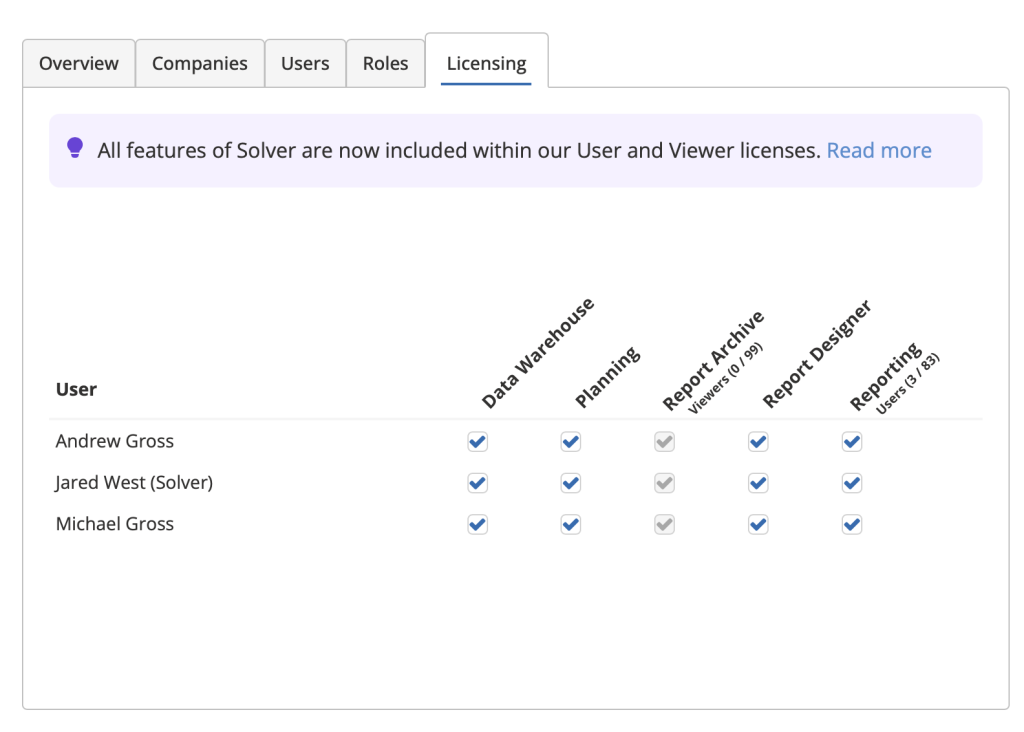Click the purple lightbulb info icon

tap(75, 149)
